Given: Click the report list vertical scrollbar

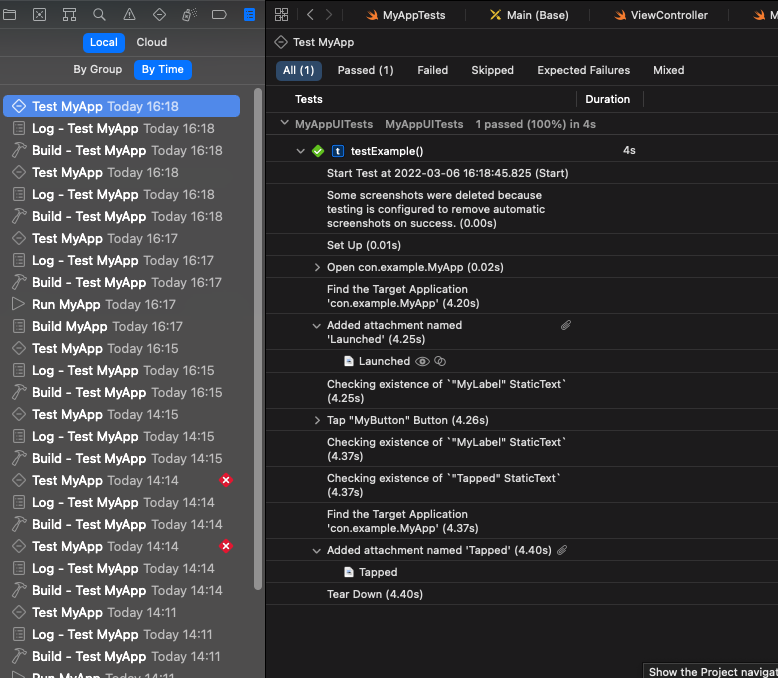Looking at the screenshot, I should coord(258,339).
